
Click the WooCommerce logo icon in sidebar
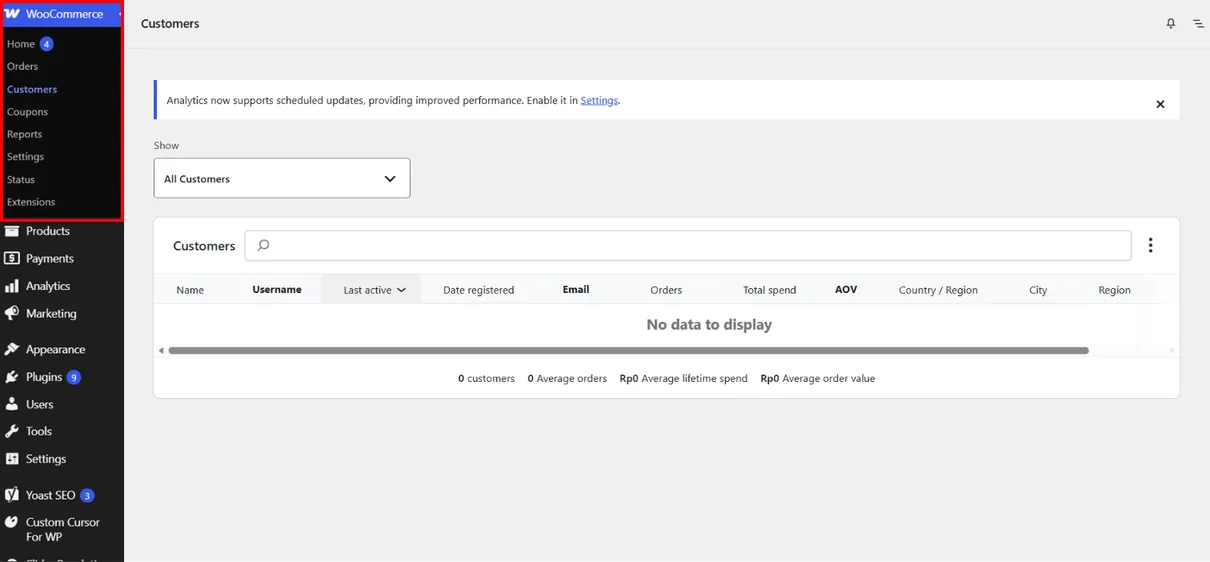pyautogui.click(x=12, y=14)
